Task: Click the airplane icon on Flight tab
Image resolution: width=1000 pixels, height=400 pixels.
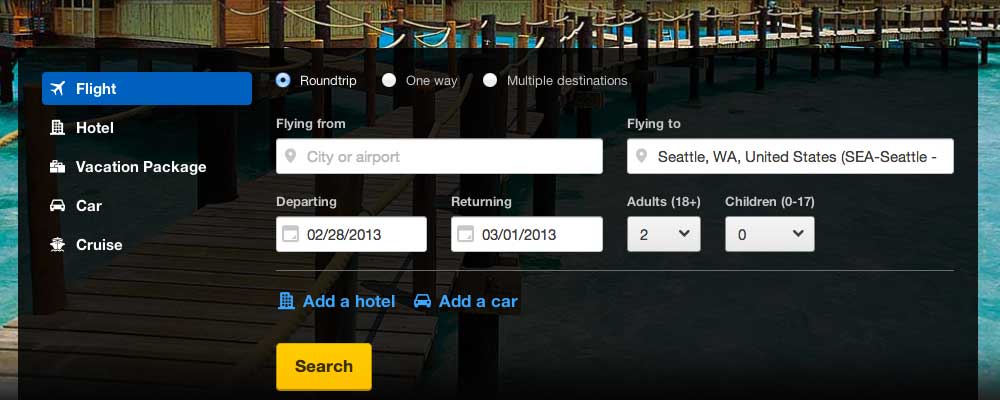Action: 57,89
